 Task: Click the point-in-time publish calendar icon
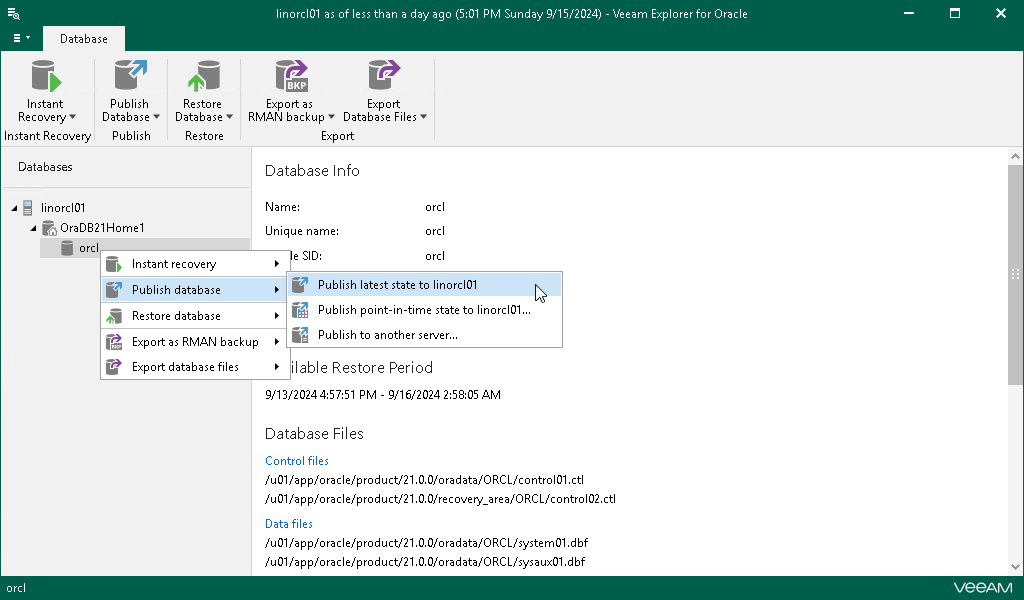(300, 310)
